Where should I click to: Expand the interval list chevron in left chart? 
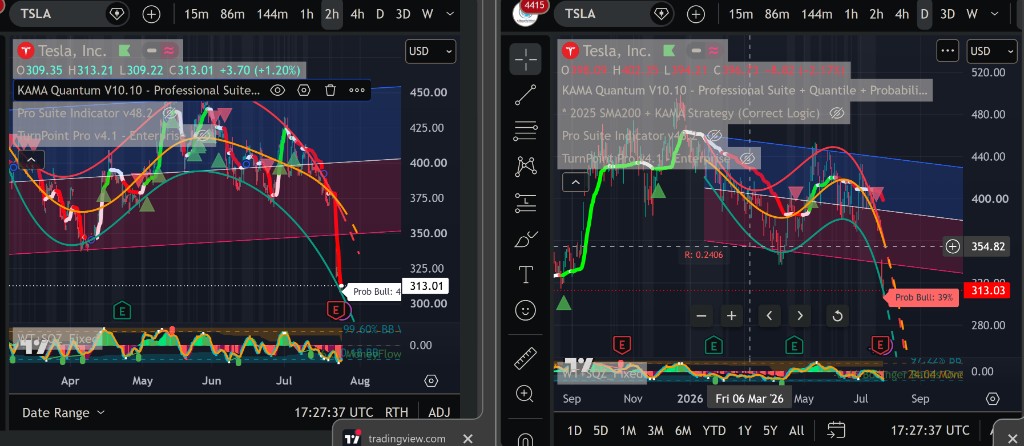451,14
